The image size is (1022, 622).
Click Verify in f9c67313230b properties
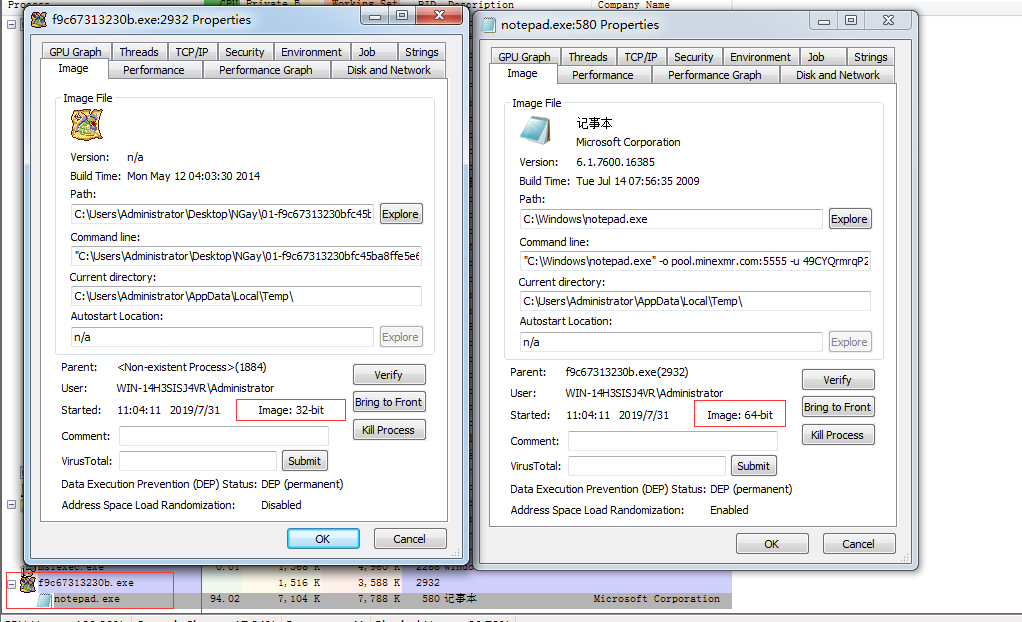coord(389,375)
